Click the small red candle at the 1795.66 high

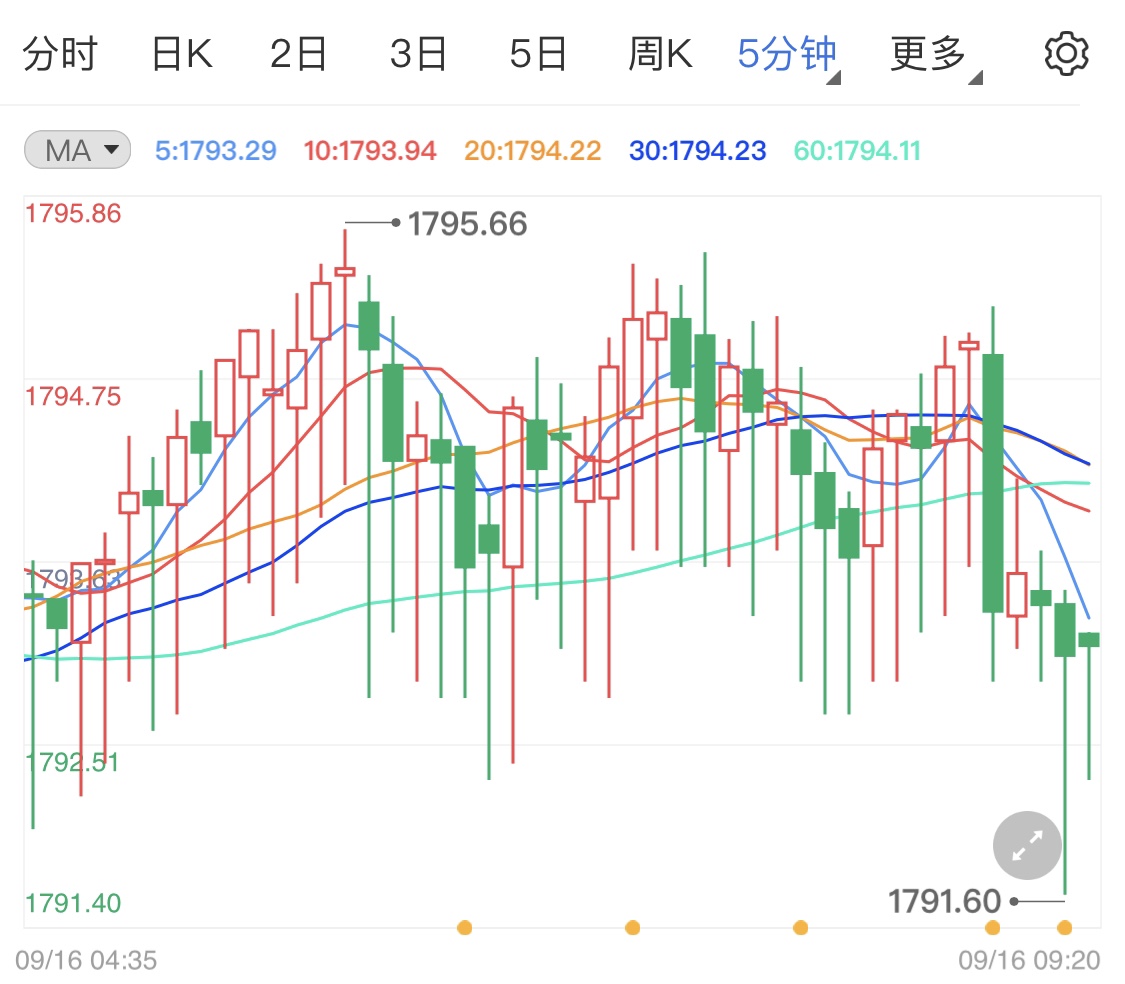(345, 271)
